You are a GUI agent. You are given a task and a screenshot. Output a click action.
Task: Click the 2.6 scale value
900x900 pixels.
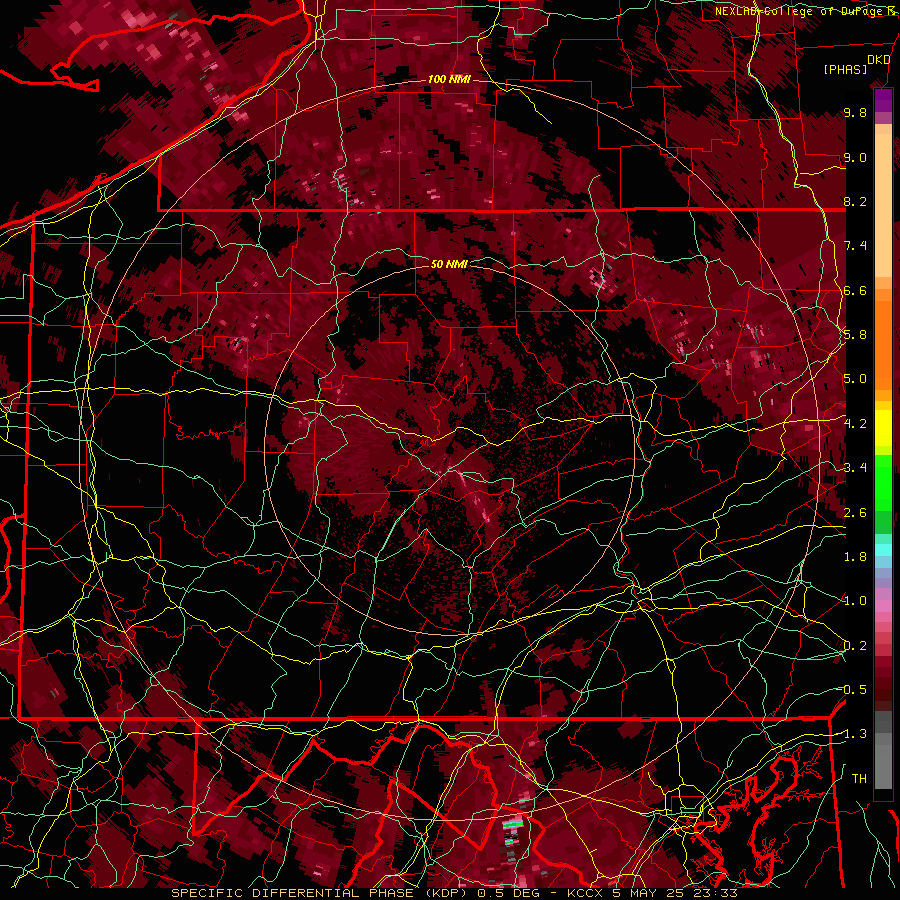click(855, 513)
